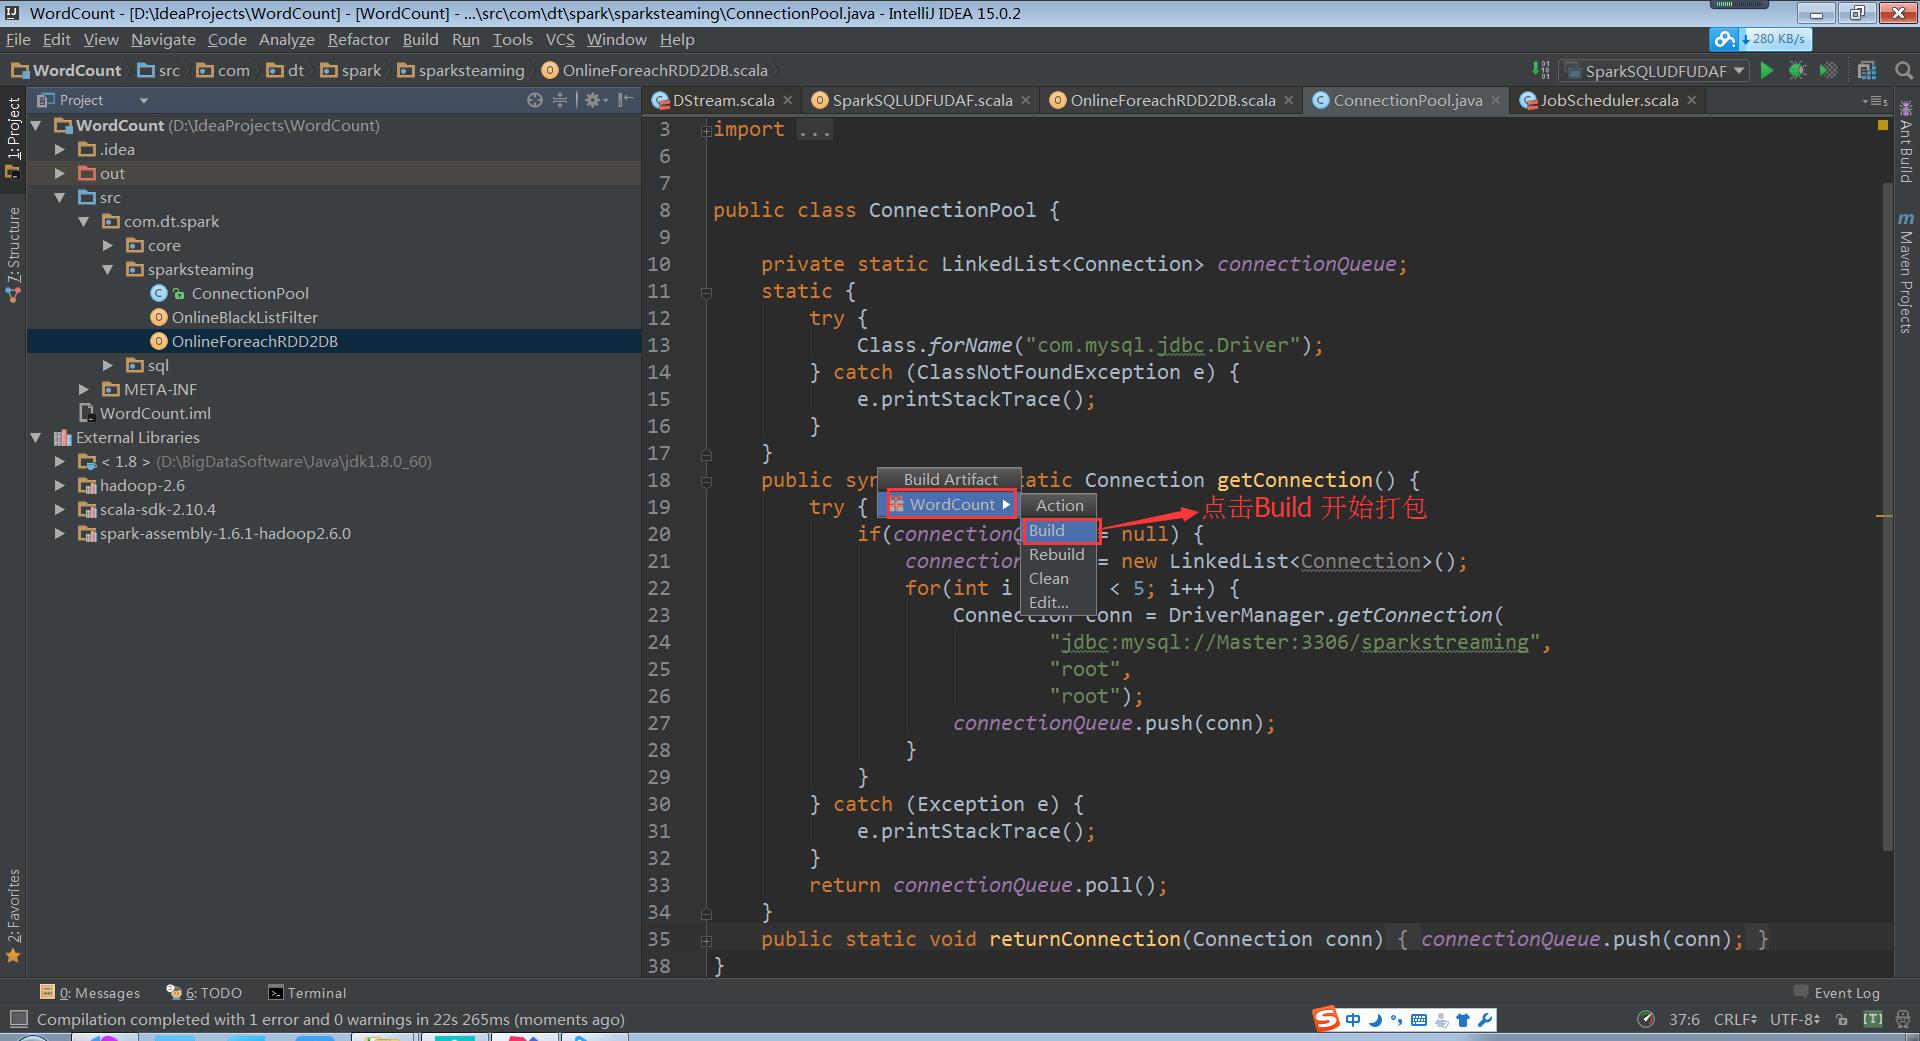Open the Ant Build side panel
This screenshot has width=1920, height=1041.
(x=1906, y=142)
